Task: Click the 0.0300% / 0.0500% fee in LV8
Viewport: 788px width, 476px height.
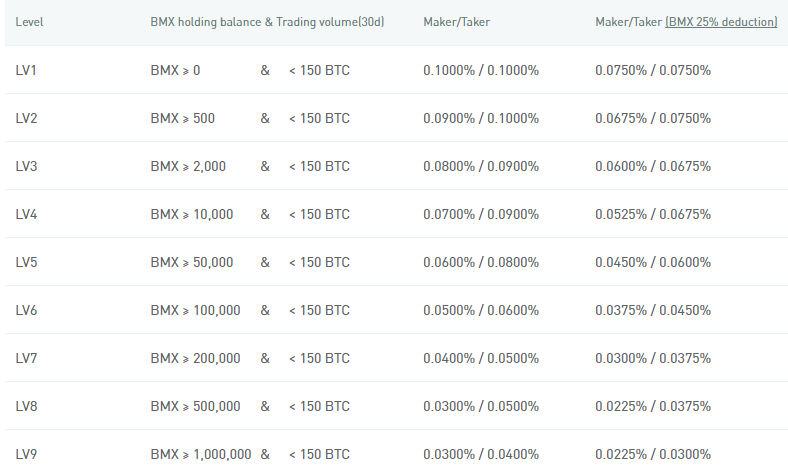Action: click(481, 406)
